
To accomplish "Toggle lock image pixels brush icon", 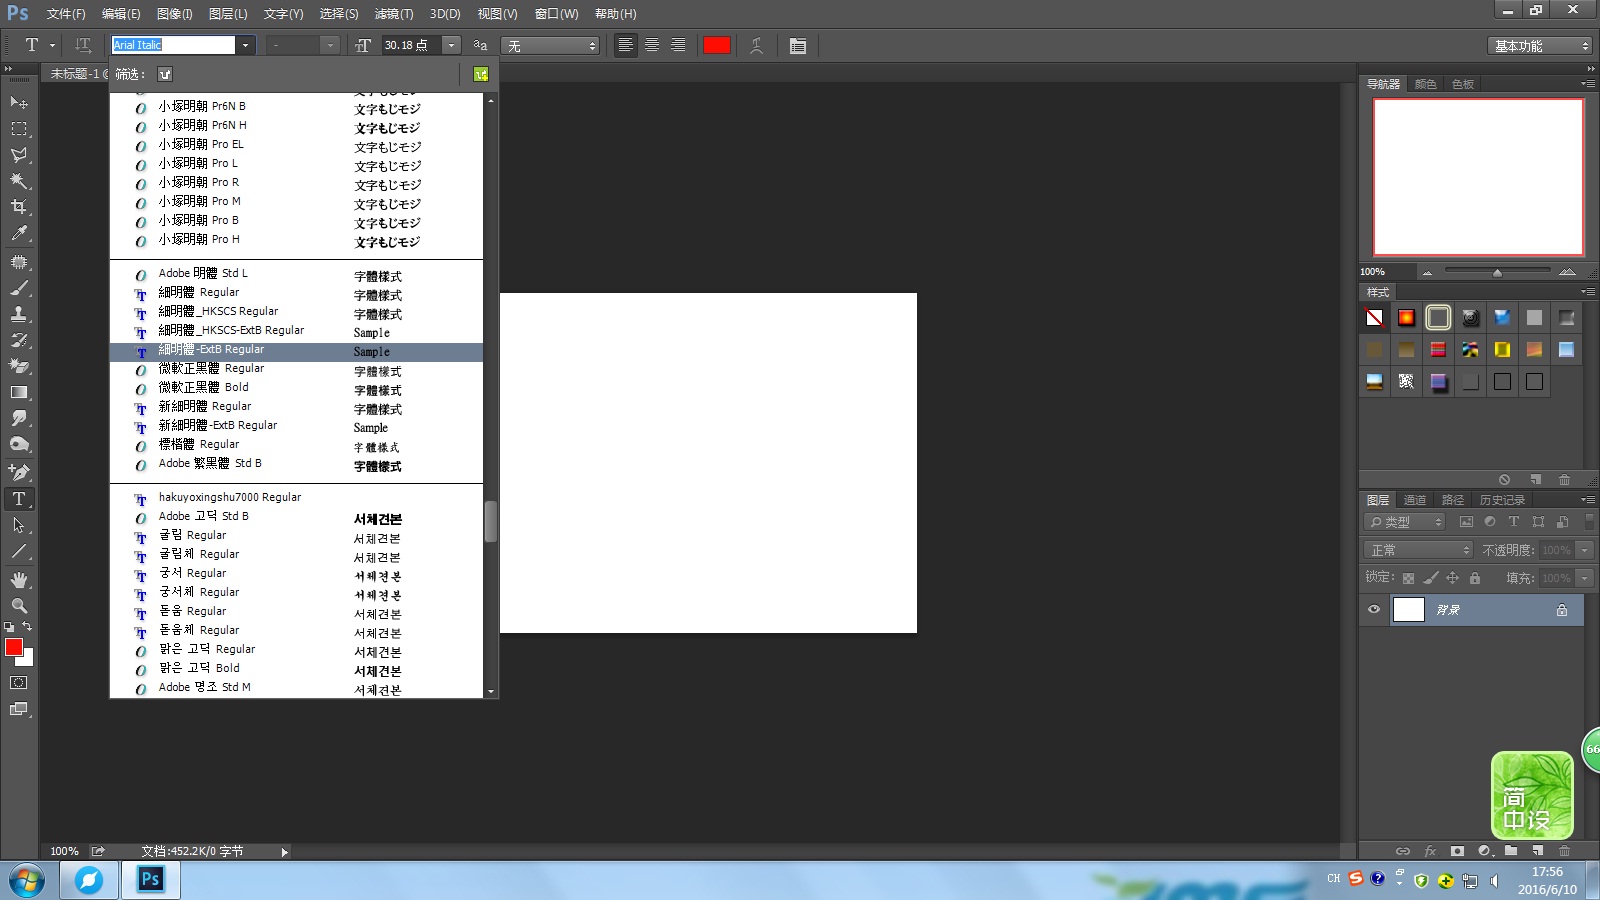I will click(1431, 578).
